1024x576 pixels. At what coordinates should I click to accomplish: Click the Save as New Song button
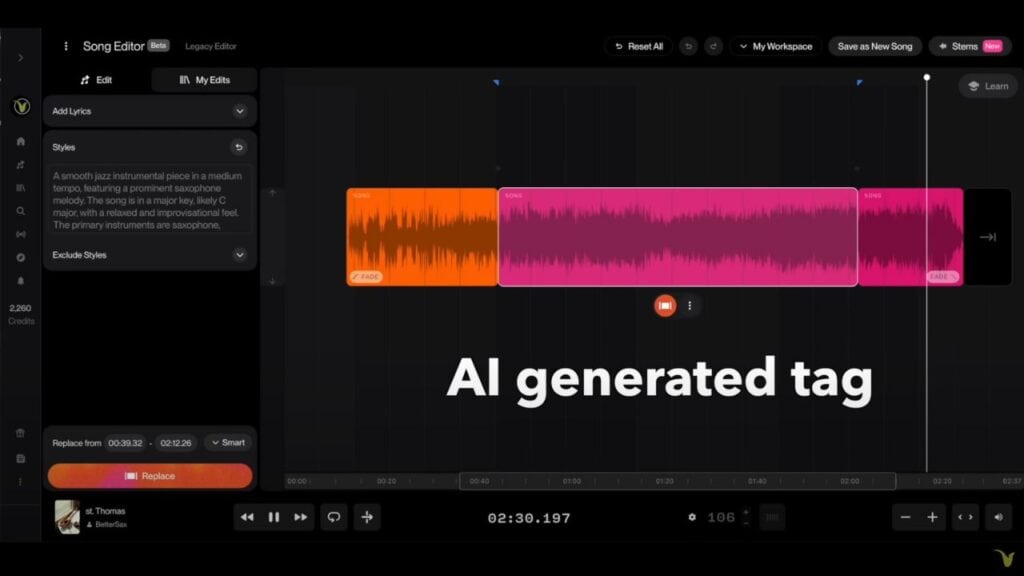click(874, 46)
